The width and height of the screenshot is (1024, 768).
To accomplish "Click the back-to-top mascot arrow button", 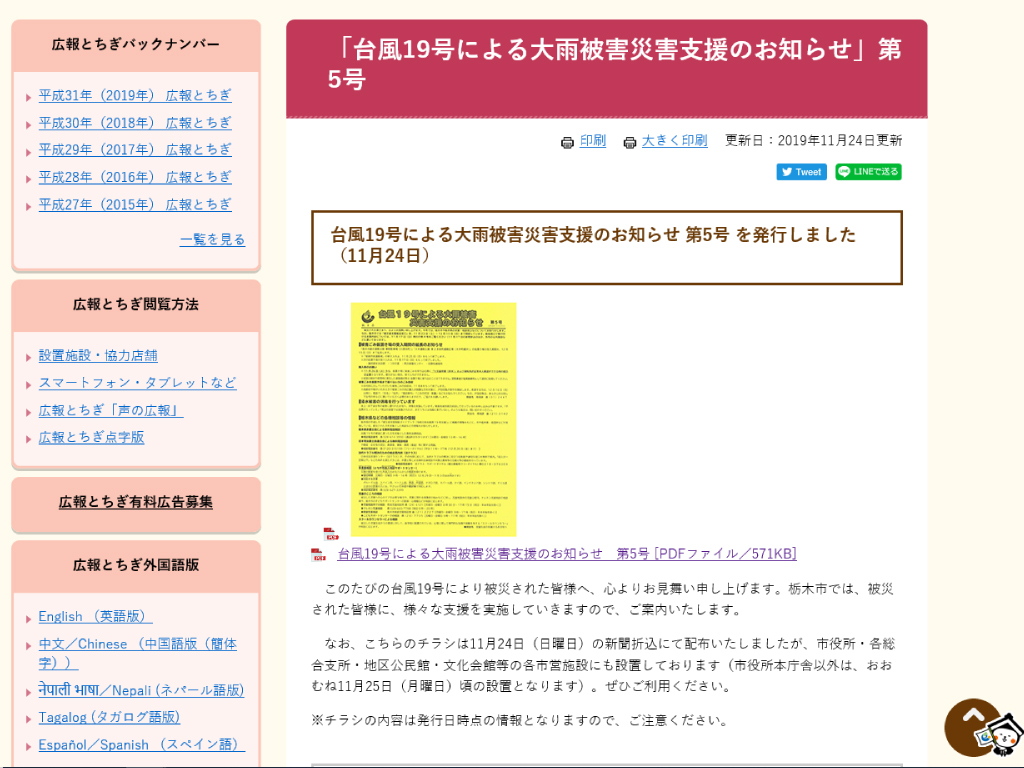I will click(x=984, y=728).
